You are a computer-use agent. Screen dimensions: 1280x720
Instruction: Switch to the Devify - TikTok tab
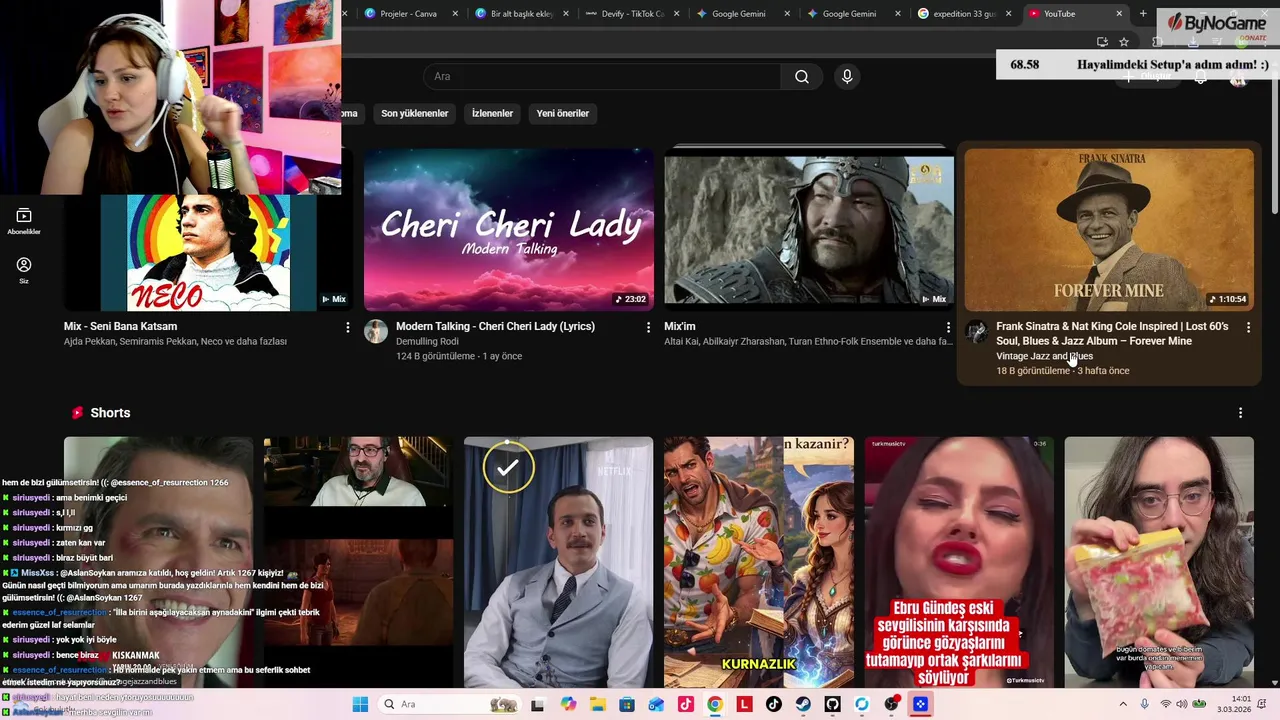632,14
